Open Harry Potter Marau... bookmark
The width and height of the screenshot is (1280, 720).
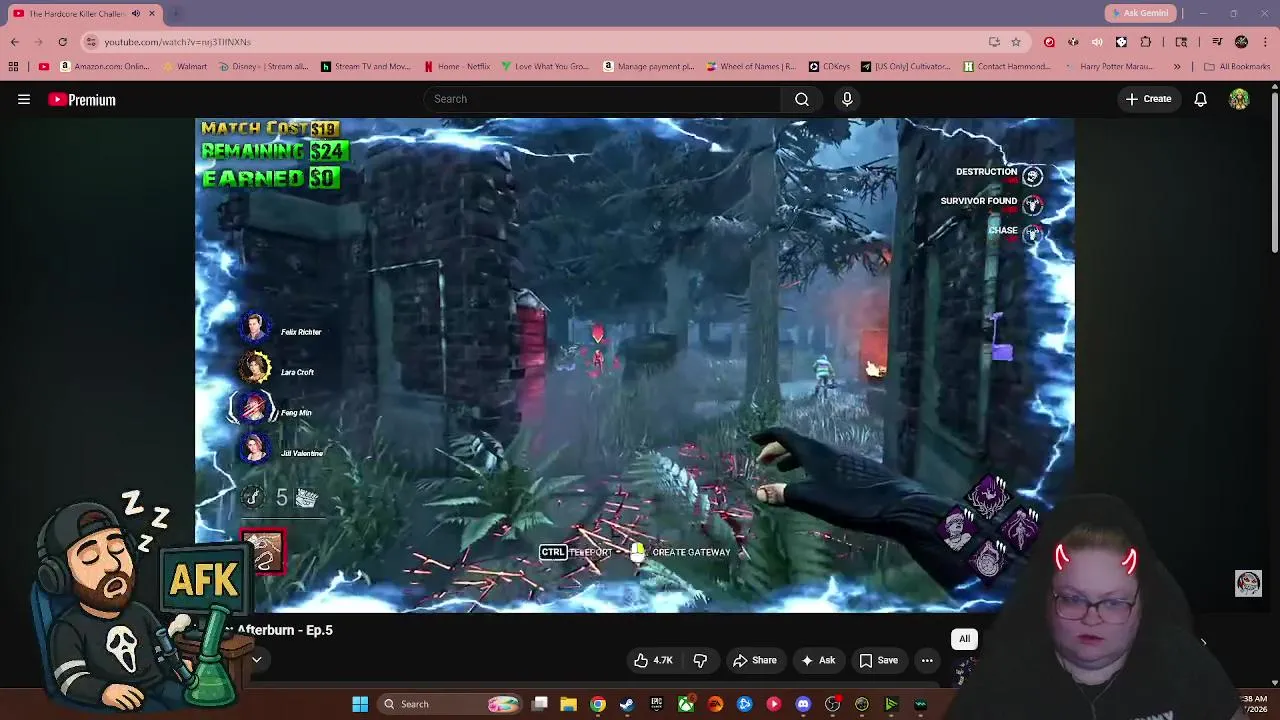(1108, 67)
